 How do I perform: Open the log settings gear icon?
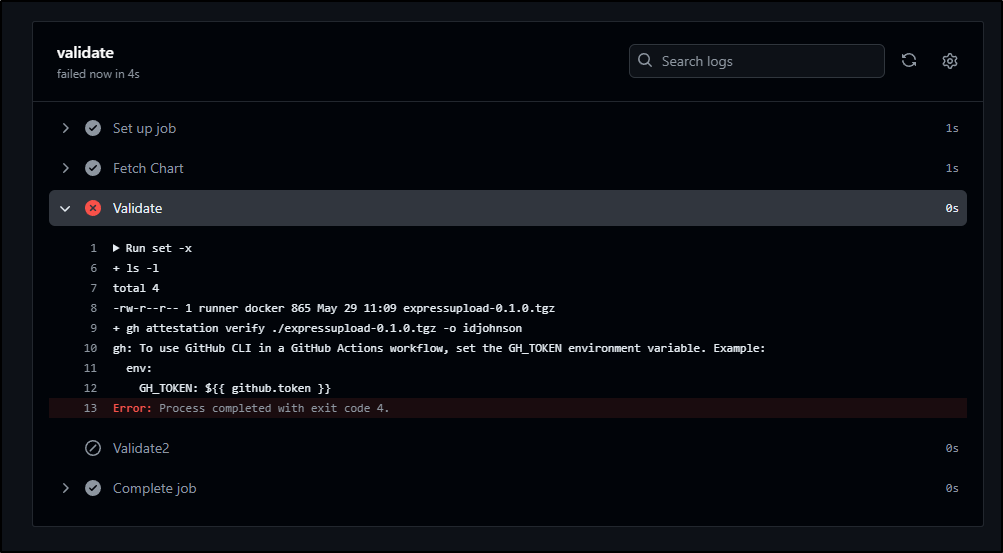pyautogui.click(x=950, y=61)
